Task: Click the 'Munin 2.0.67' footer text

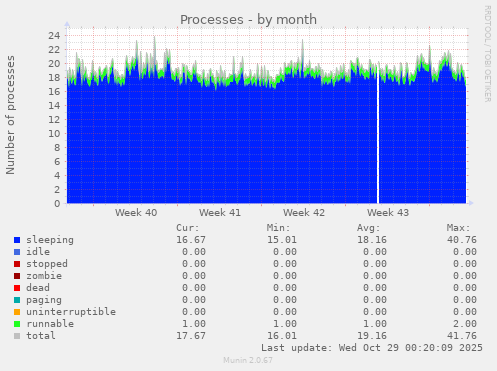Action: [x=248, y=360]
